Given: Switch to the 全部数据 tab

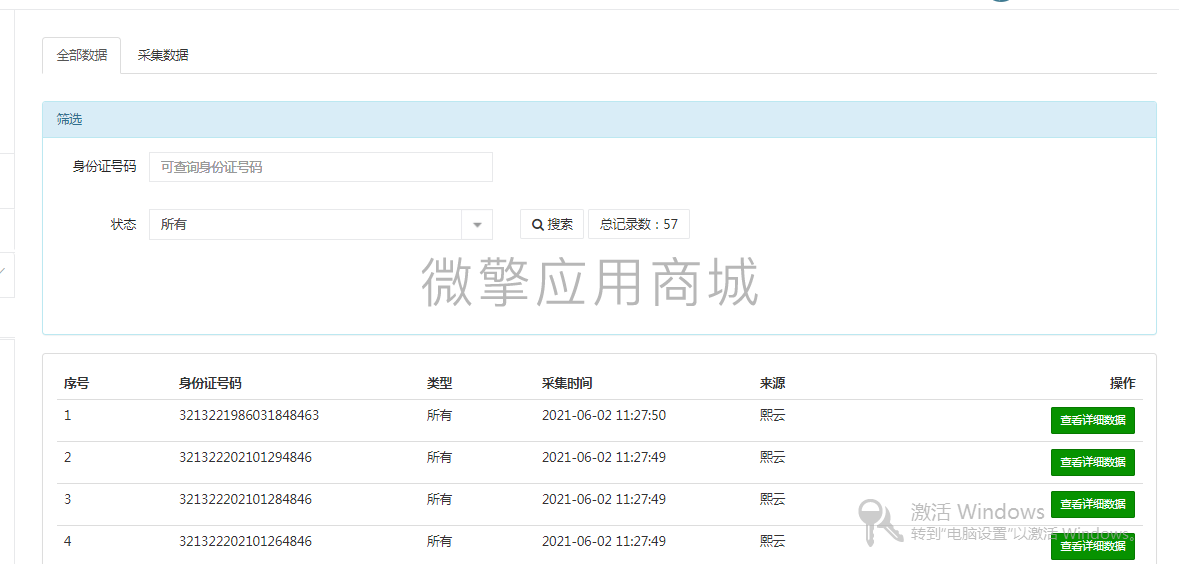Looking at the screenshot, I should (81, 55).
